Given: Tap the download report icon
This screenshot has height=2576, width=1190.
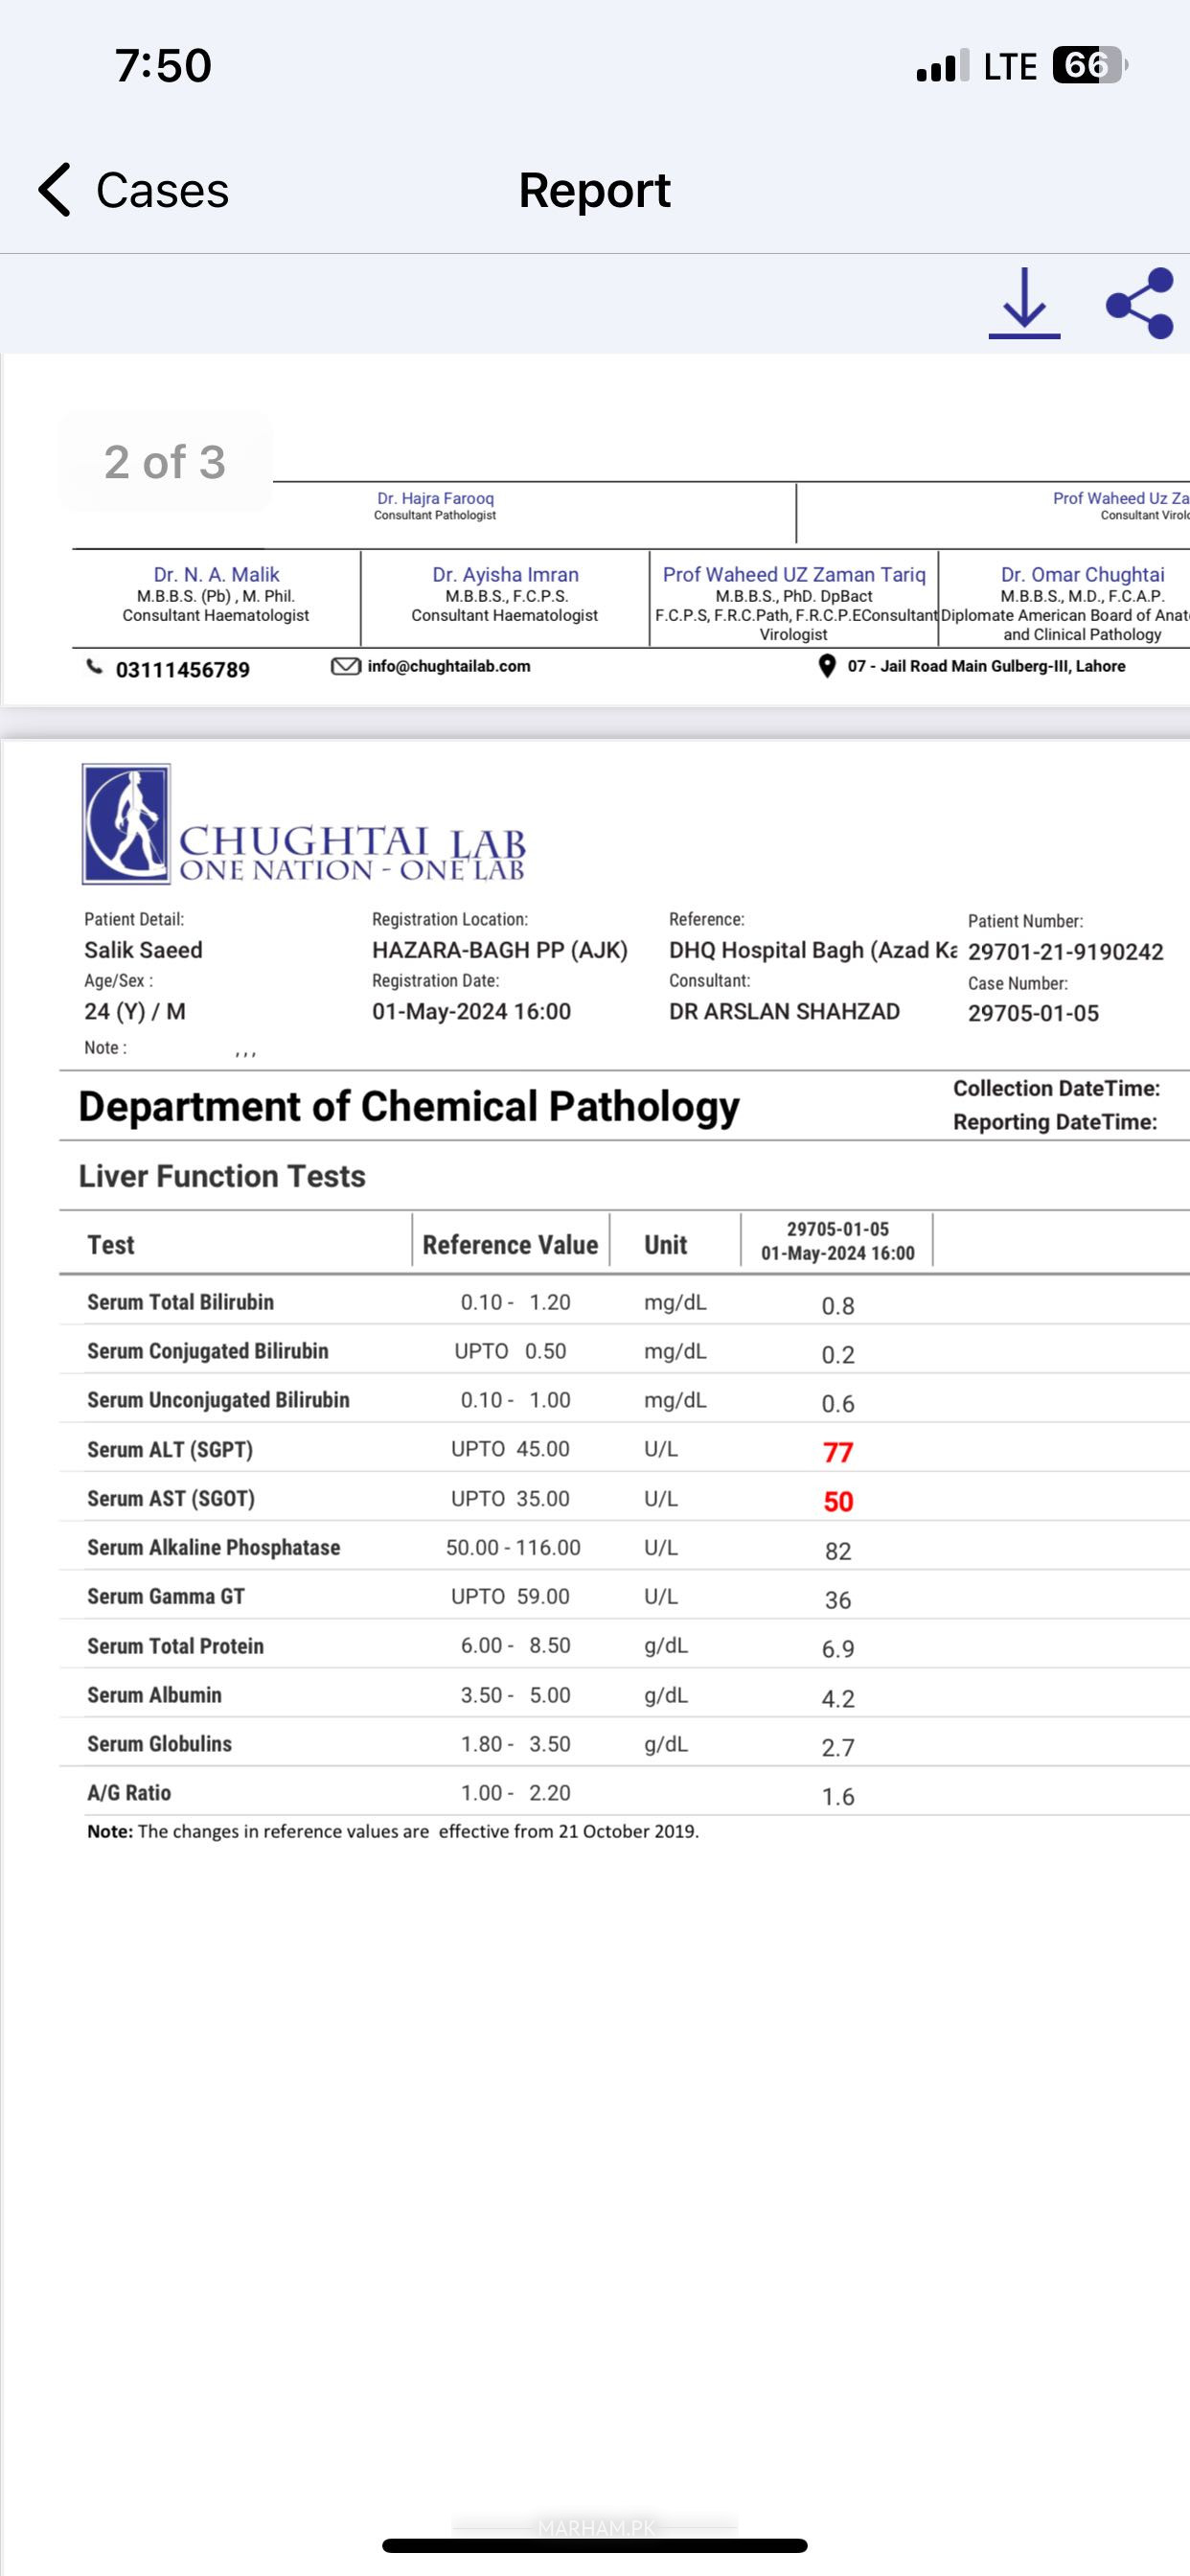Looking at the screenshot, I should point(1024,303).
